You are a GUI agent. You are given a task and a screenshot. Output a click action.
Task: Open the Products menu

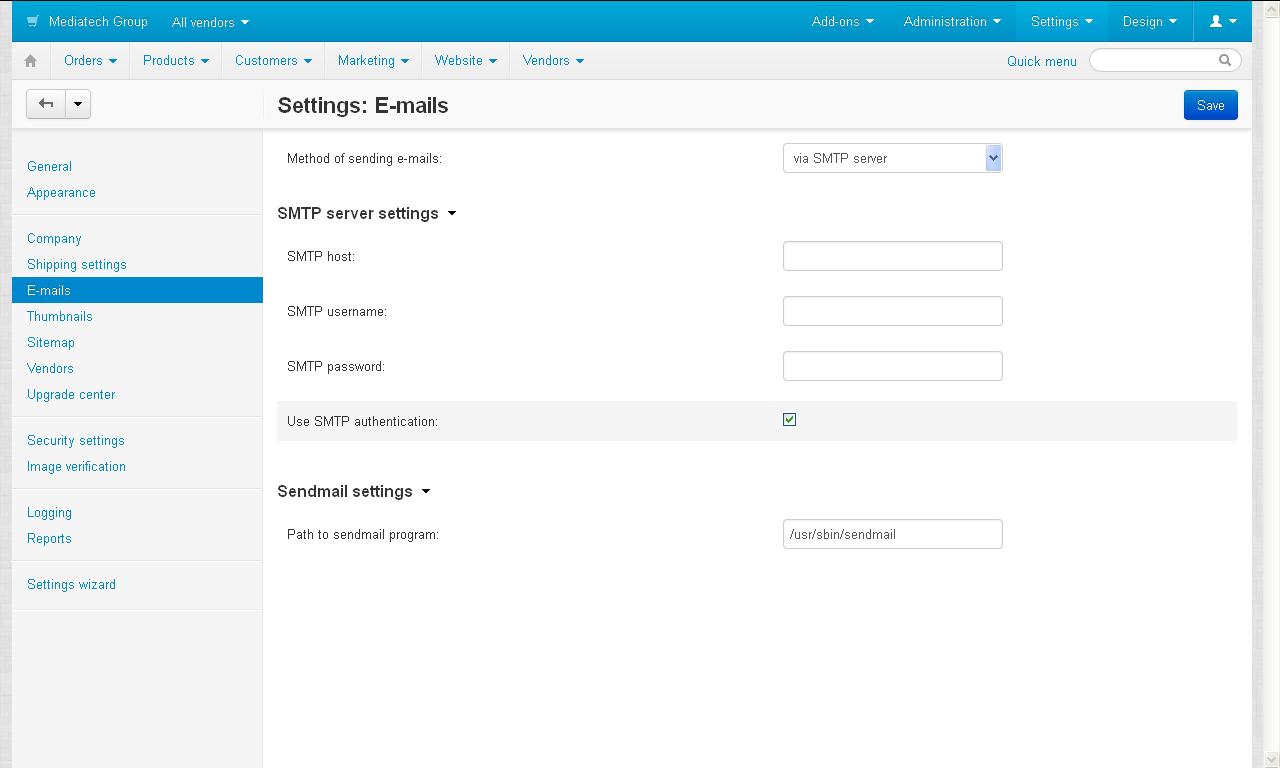[175, 60]
